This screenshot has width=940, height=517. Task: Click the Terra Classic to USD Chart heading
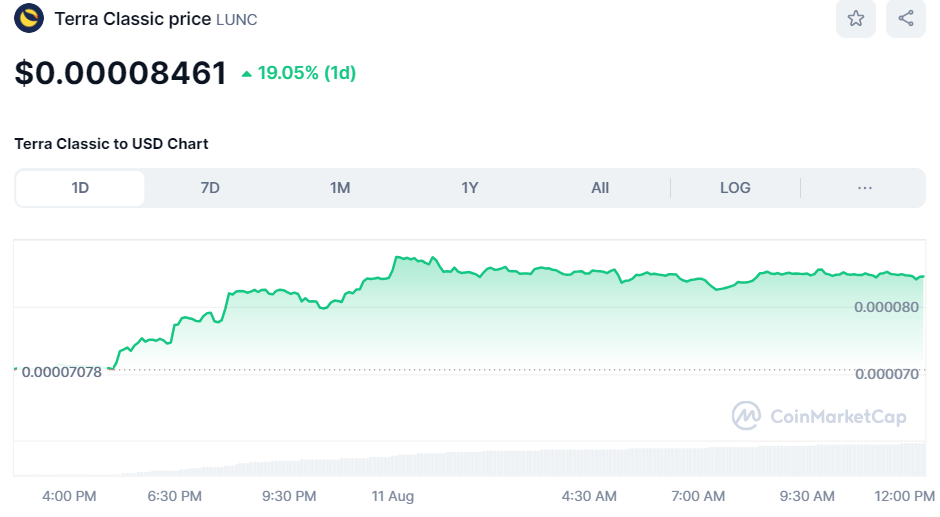[x=112, y=144]
